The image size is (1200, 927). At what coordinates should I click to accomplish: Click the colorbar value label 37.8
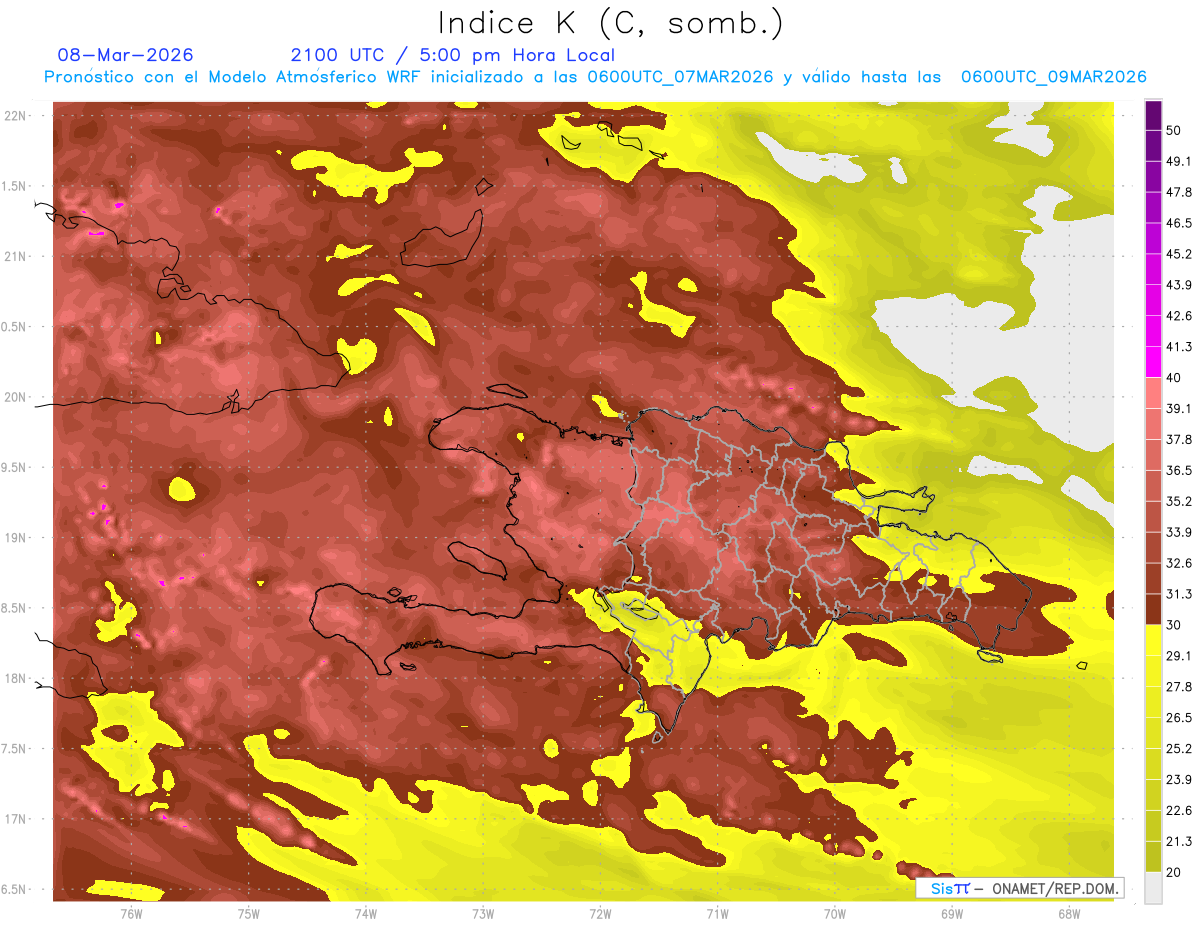pos(1178,439)
